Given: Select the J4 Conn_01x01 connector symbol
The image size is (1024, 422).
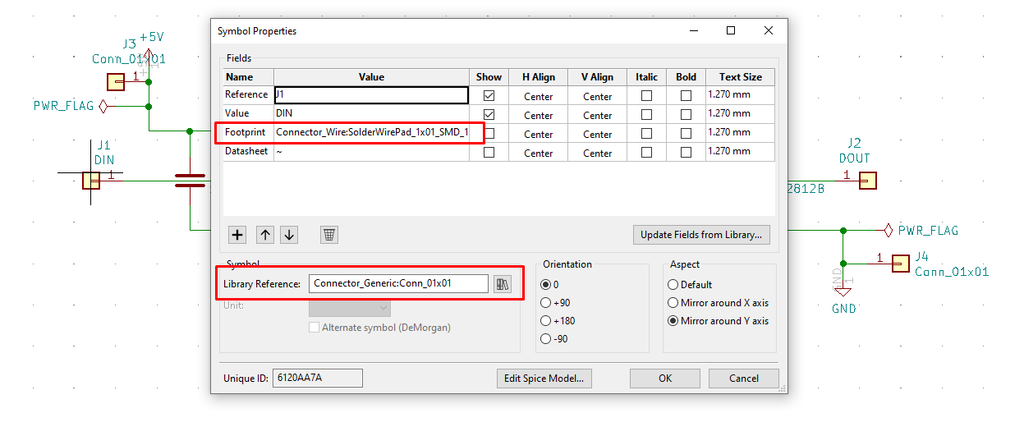Looking at the screenshot, I should pyautogui.click(x=901, y=263).
